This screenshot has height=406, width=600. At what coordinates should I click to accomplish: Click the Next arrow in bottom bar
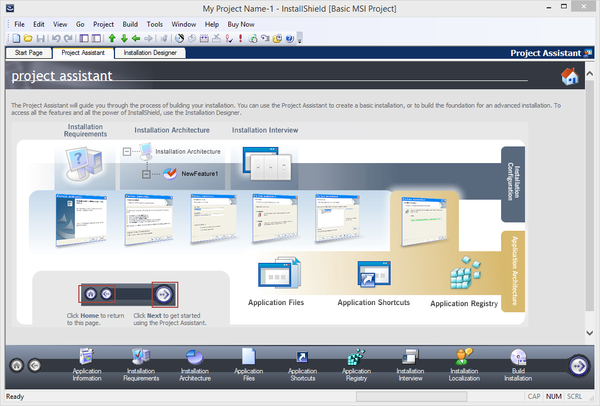click(579, 366)
